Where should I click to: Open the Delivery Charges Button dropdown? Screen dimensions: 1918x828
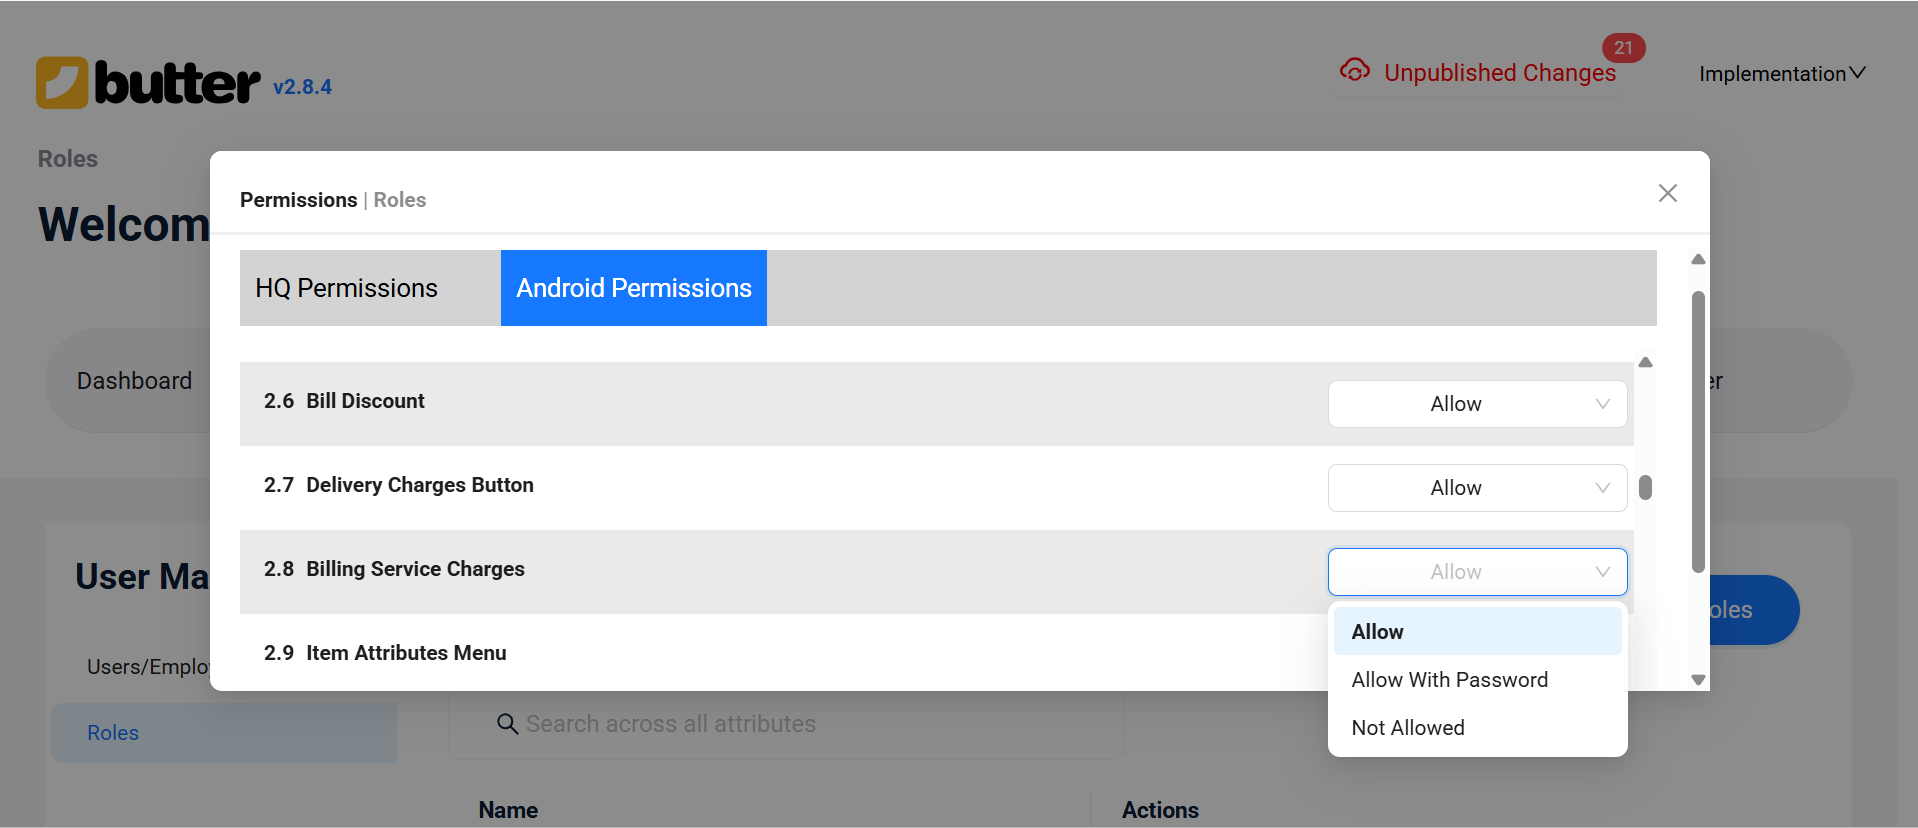point(1476,488)
